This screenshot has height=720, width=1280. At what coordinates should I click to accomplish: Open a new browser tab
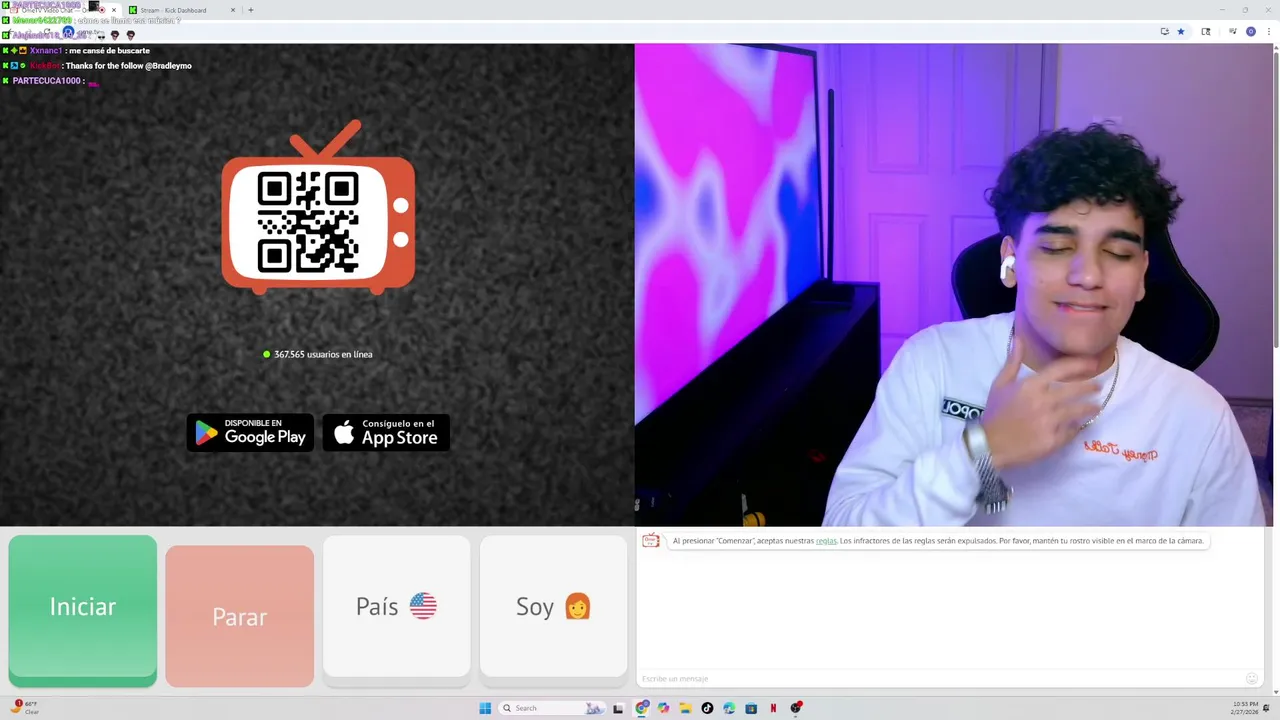[250, 10]
